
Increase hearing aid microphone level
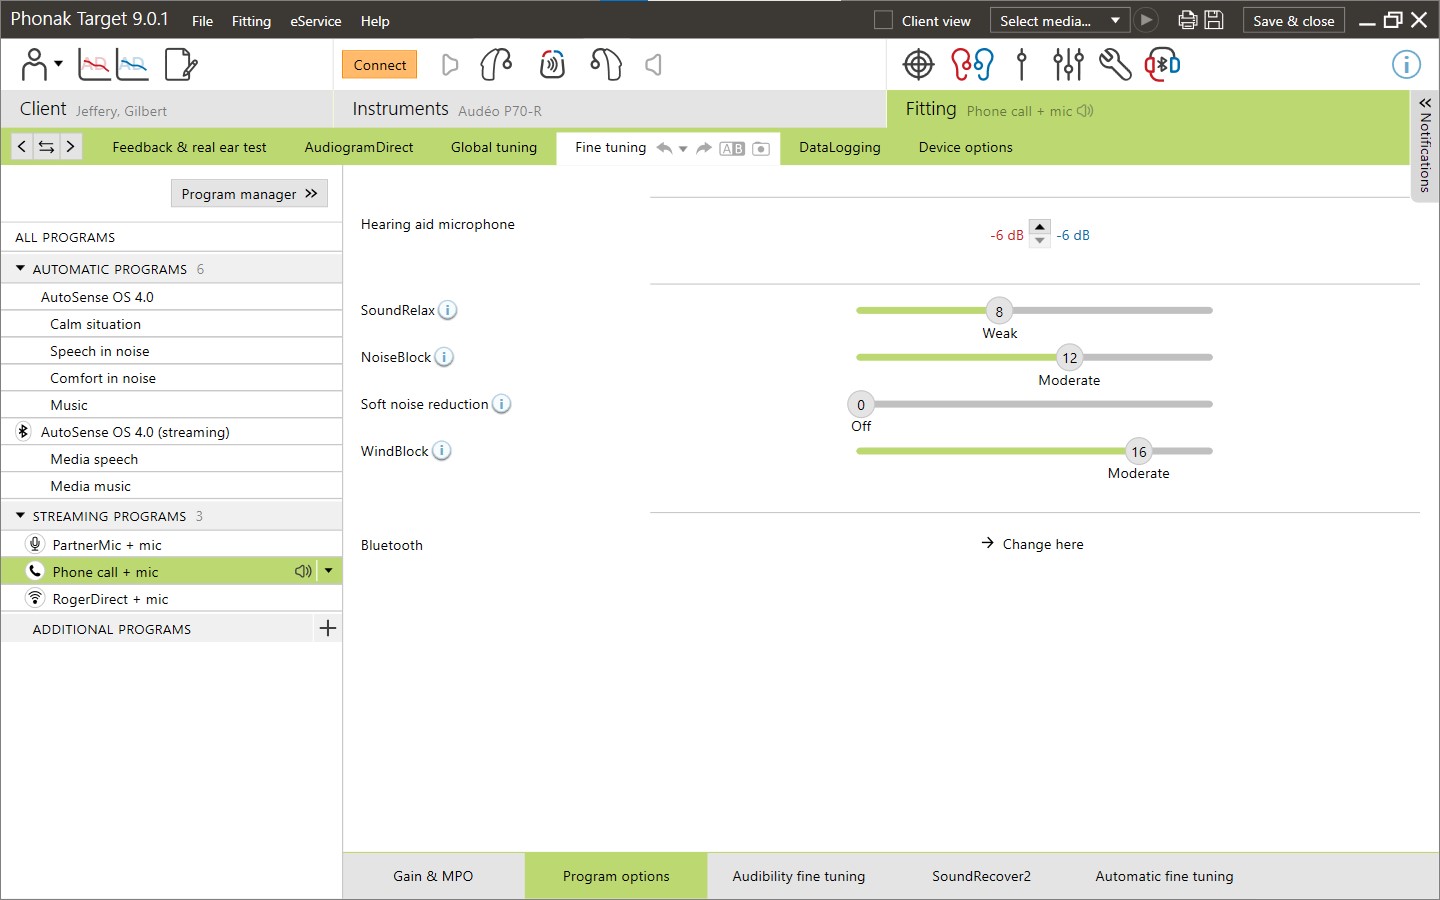coord(1040,227)
